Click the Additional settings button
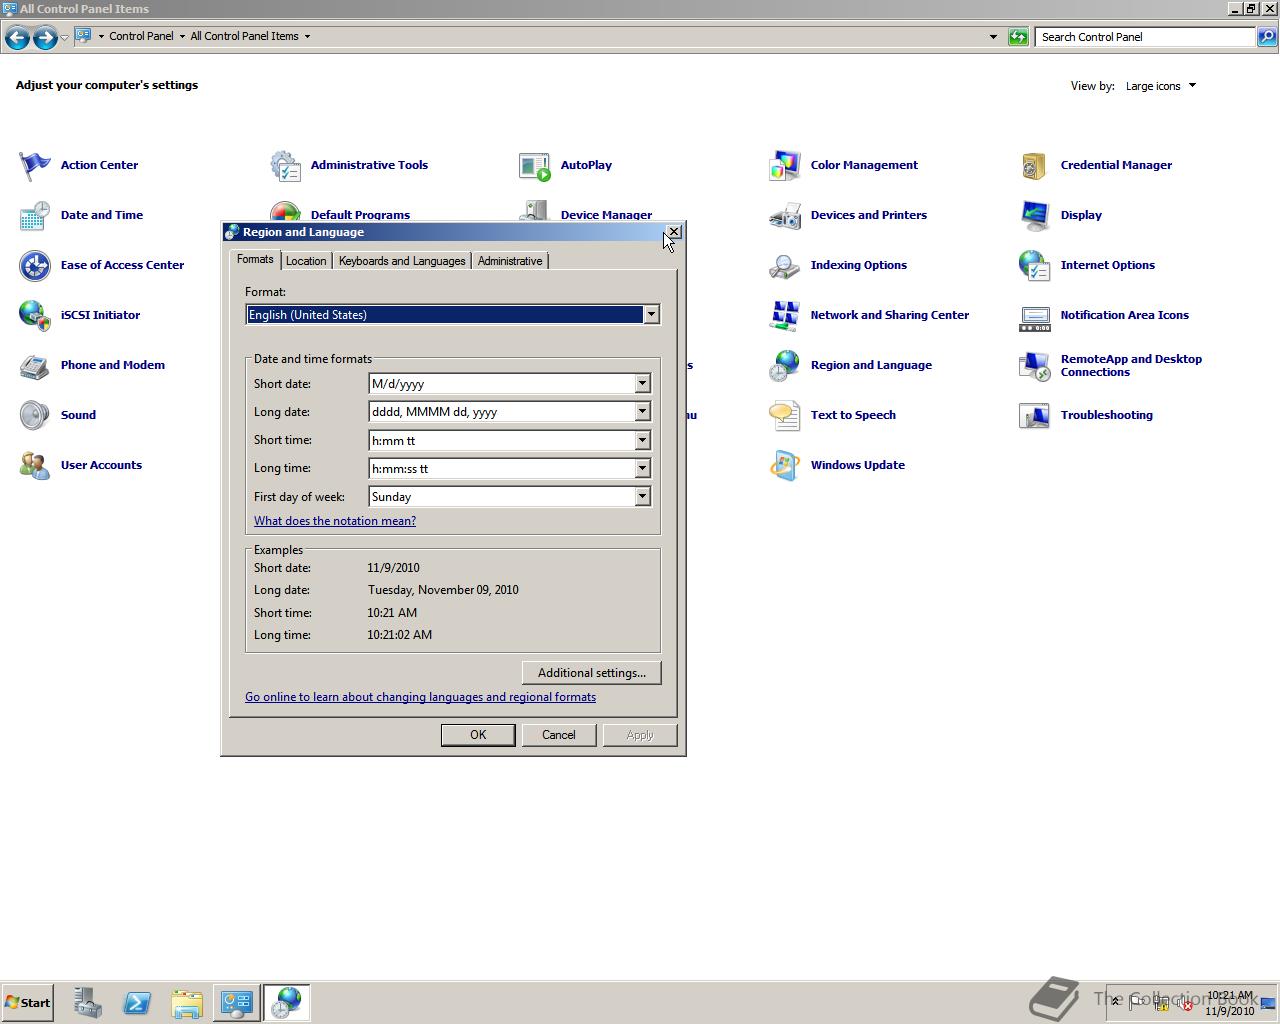The width and height of the screenshot is (1280, 1024). tap(592, 673)
